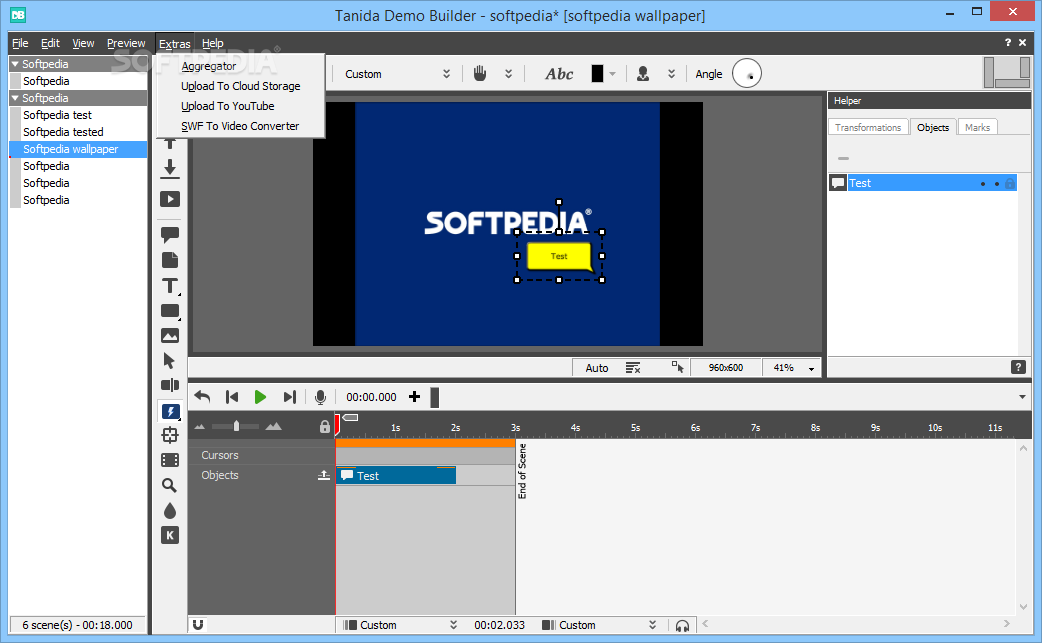
Task: Click the select-object cursor icon
Action: (678, 367)
